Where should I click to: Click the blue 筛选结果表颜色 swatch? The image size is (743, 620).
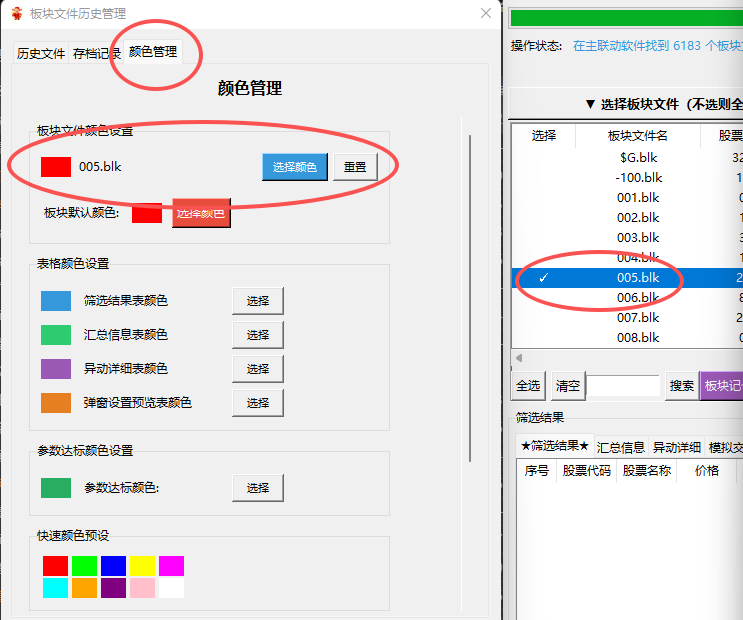pos(56,301)
